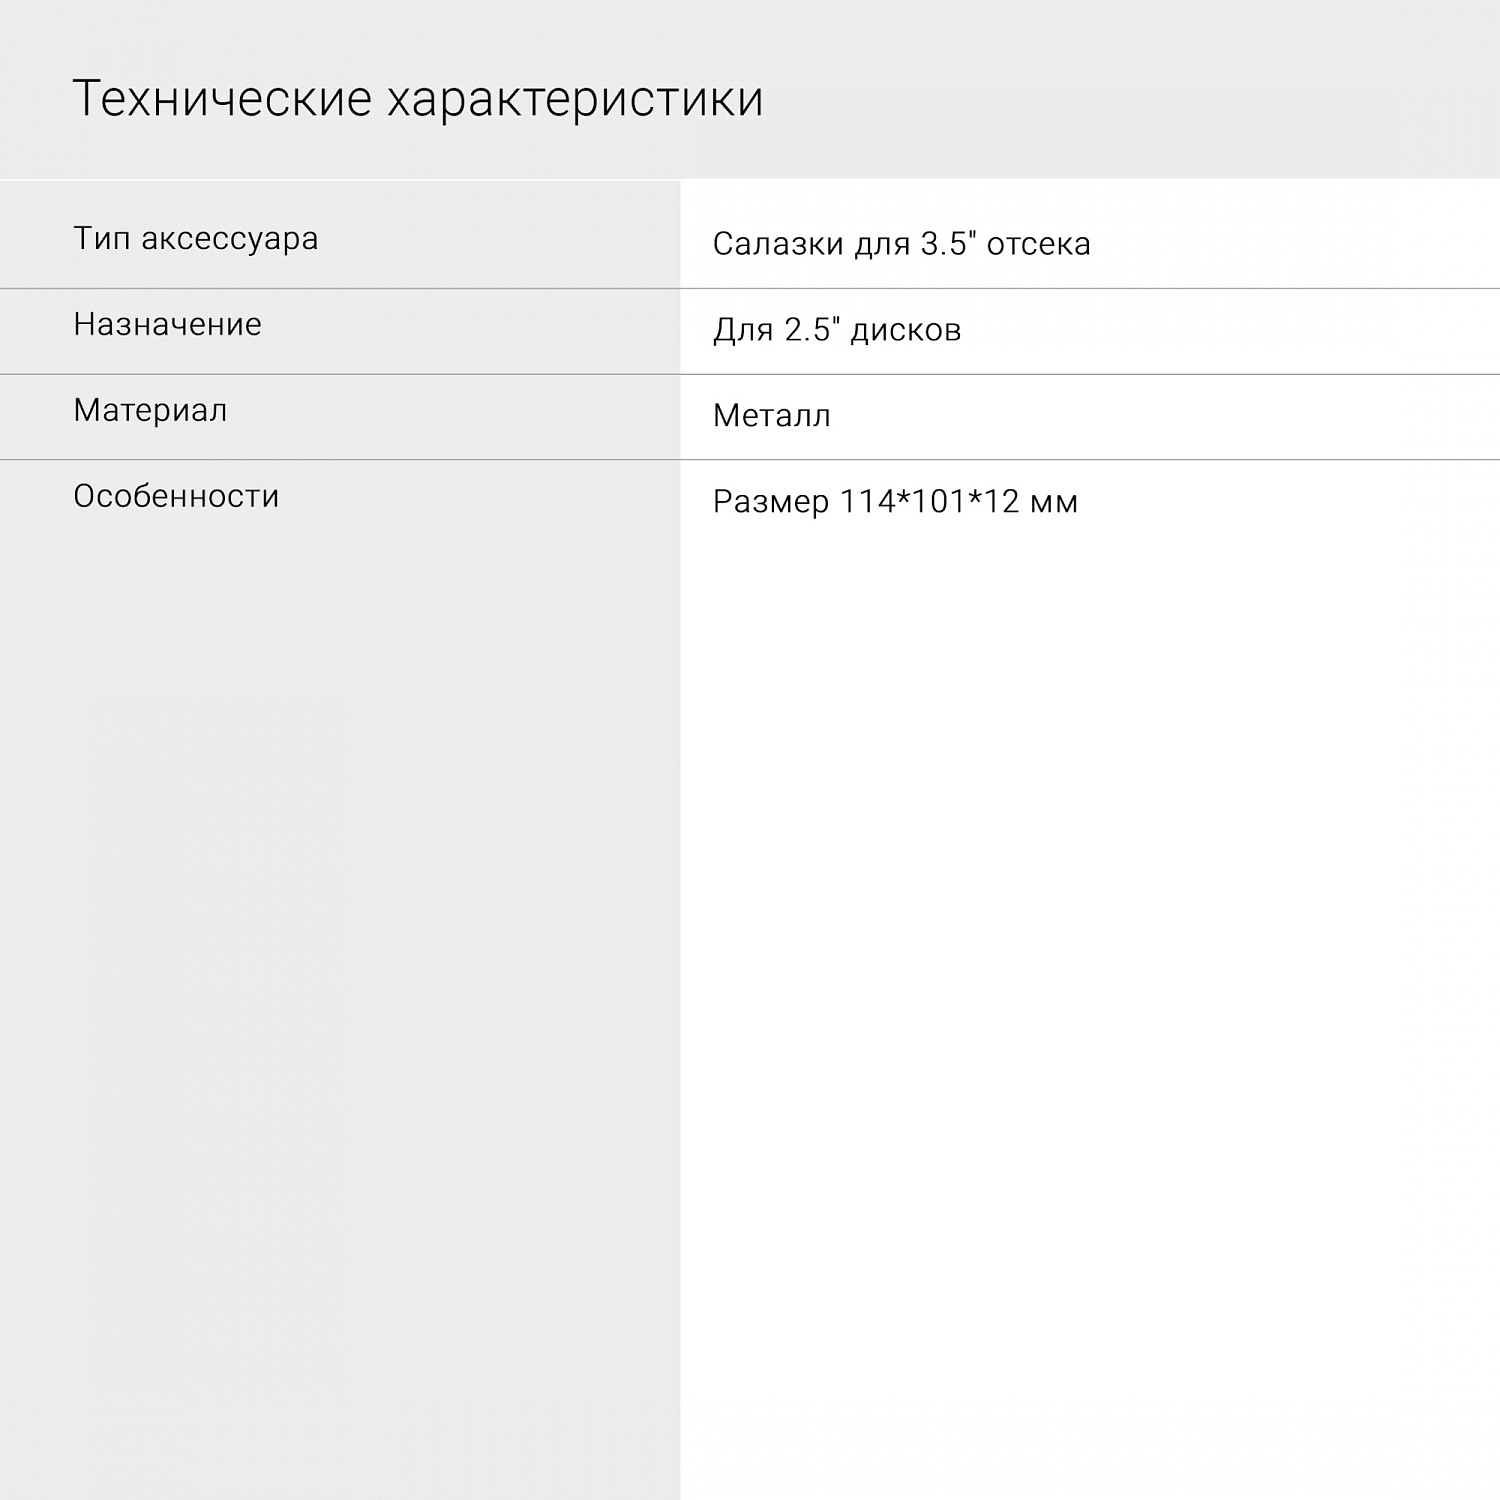This screenshot has height=1500, width=1500.
Task: Click the white right column area
Action: coord(1100,900)
